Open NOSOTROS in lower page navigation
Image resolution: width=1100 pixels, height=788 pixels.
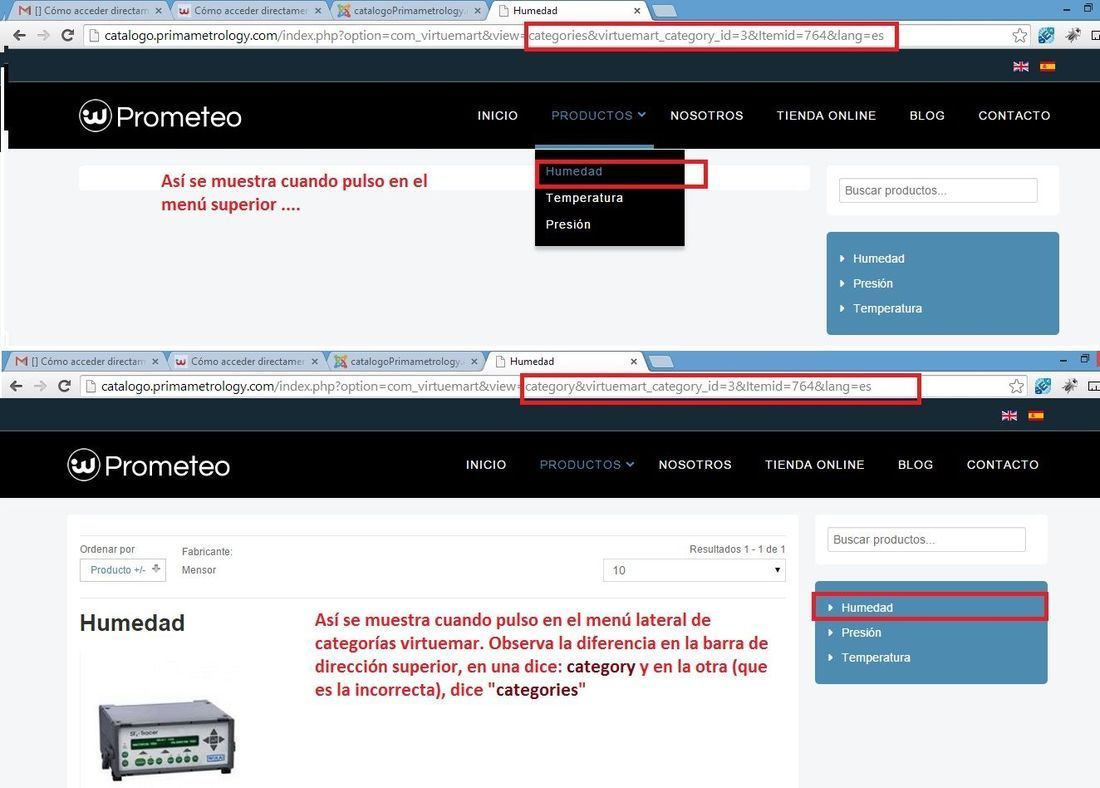(695, 465)
